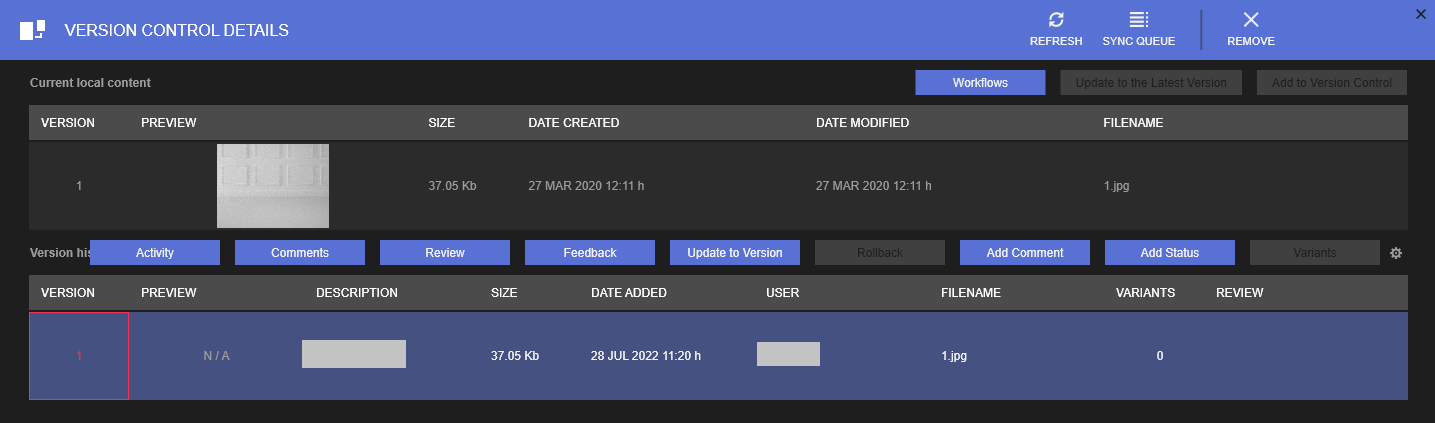Viewport: 1435px width, 423px height.
Task: Click REVIEW column header
Action: pyautogui.click(x=1240, y=293)
